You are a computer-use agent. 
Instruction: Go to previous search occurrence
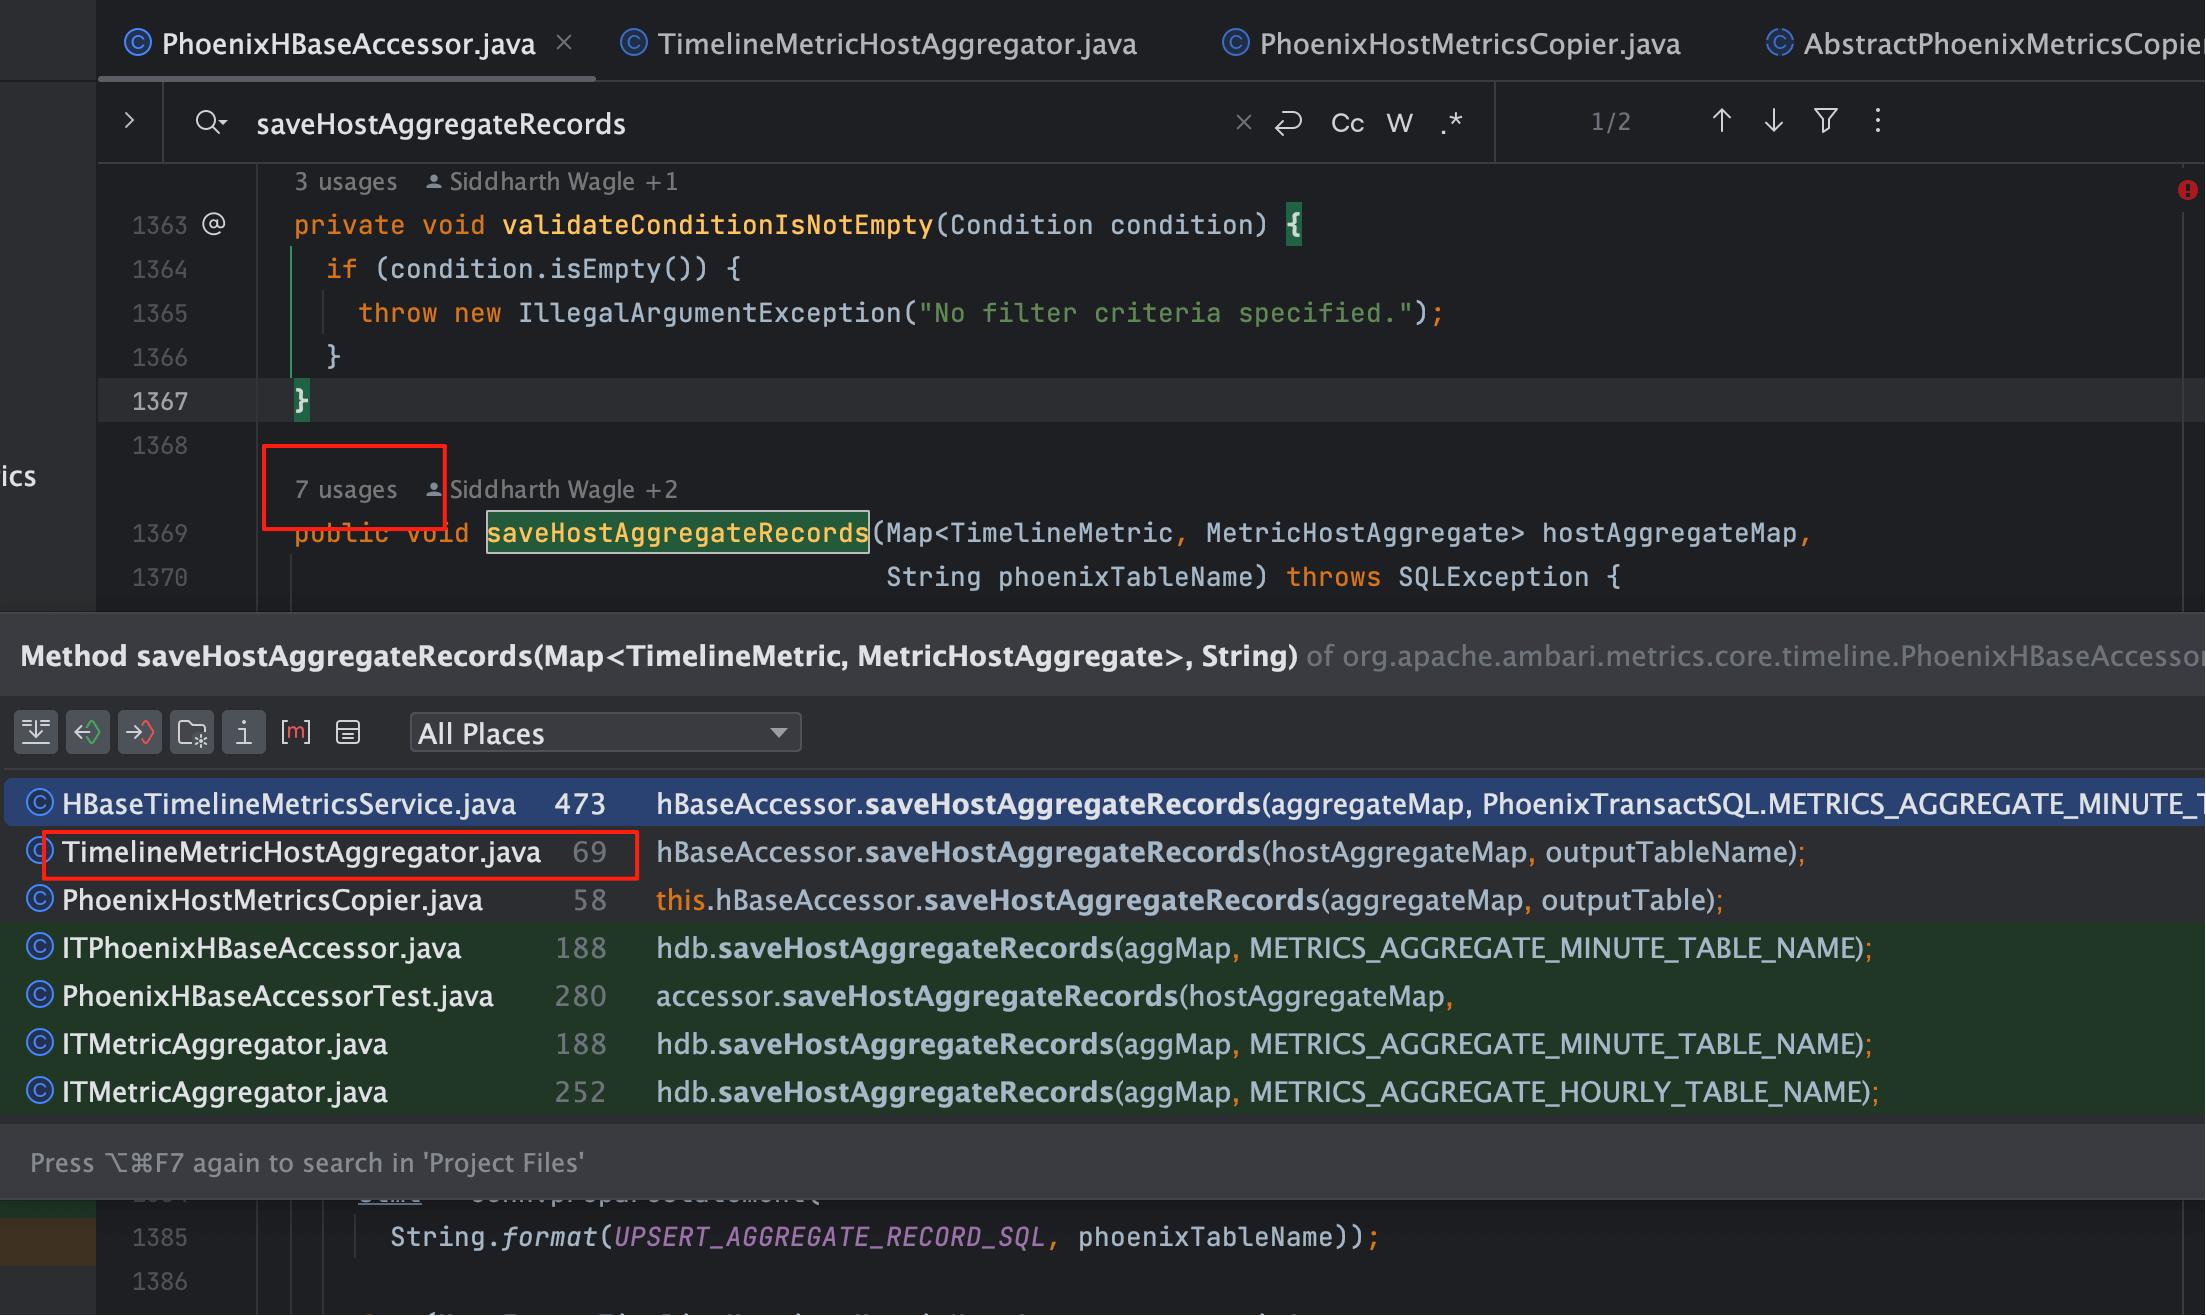(x=1721, y=121)
